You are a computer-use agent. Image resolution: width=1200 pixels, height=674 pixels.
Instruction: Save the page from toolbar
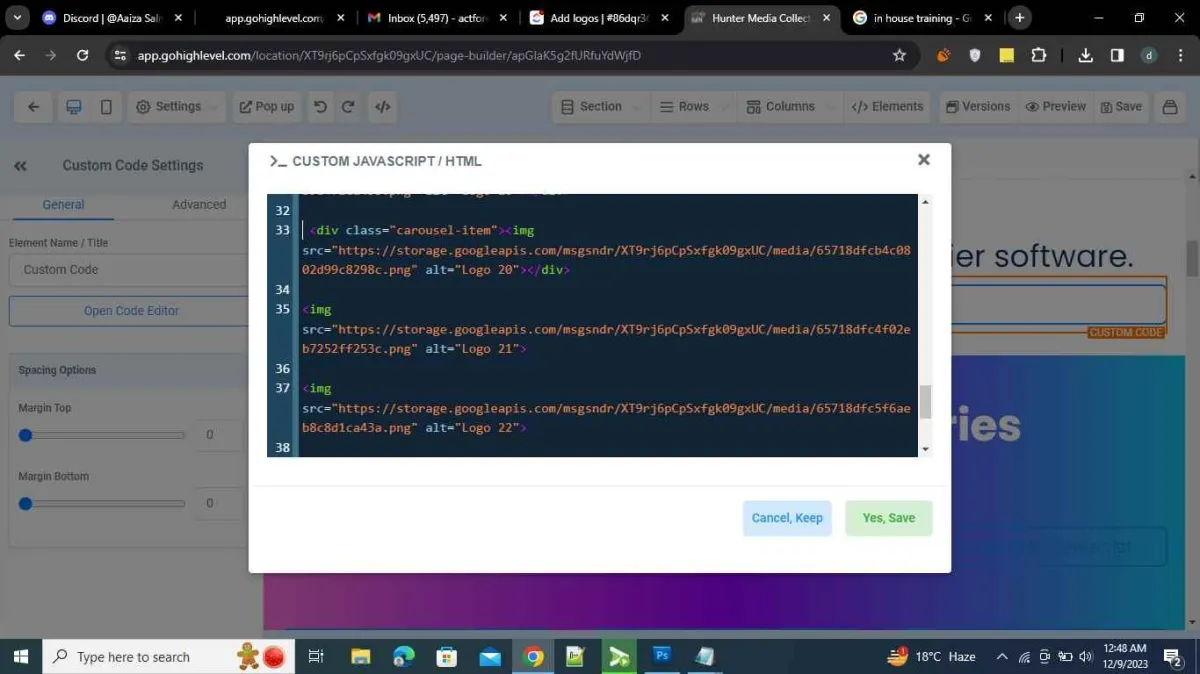pyautogui.click(x=1121, y=107)
